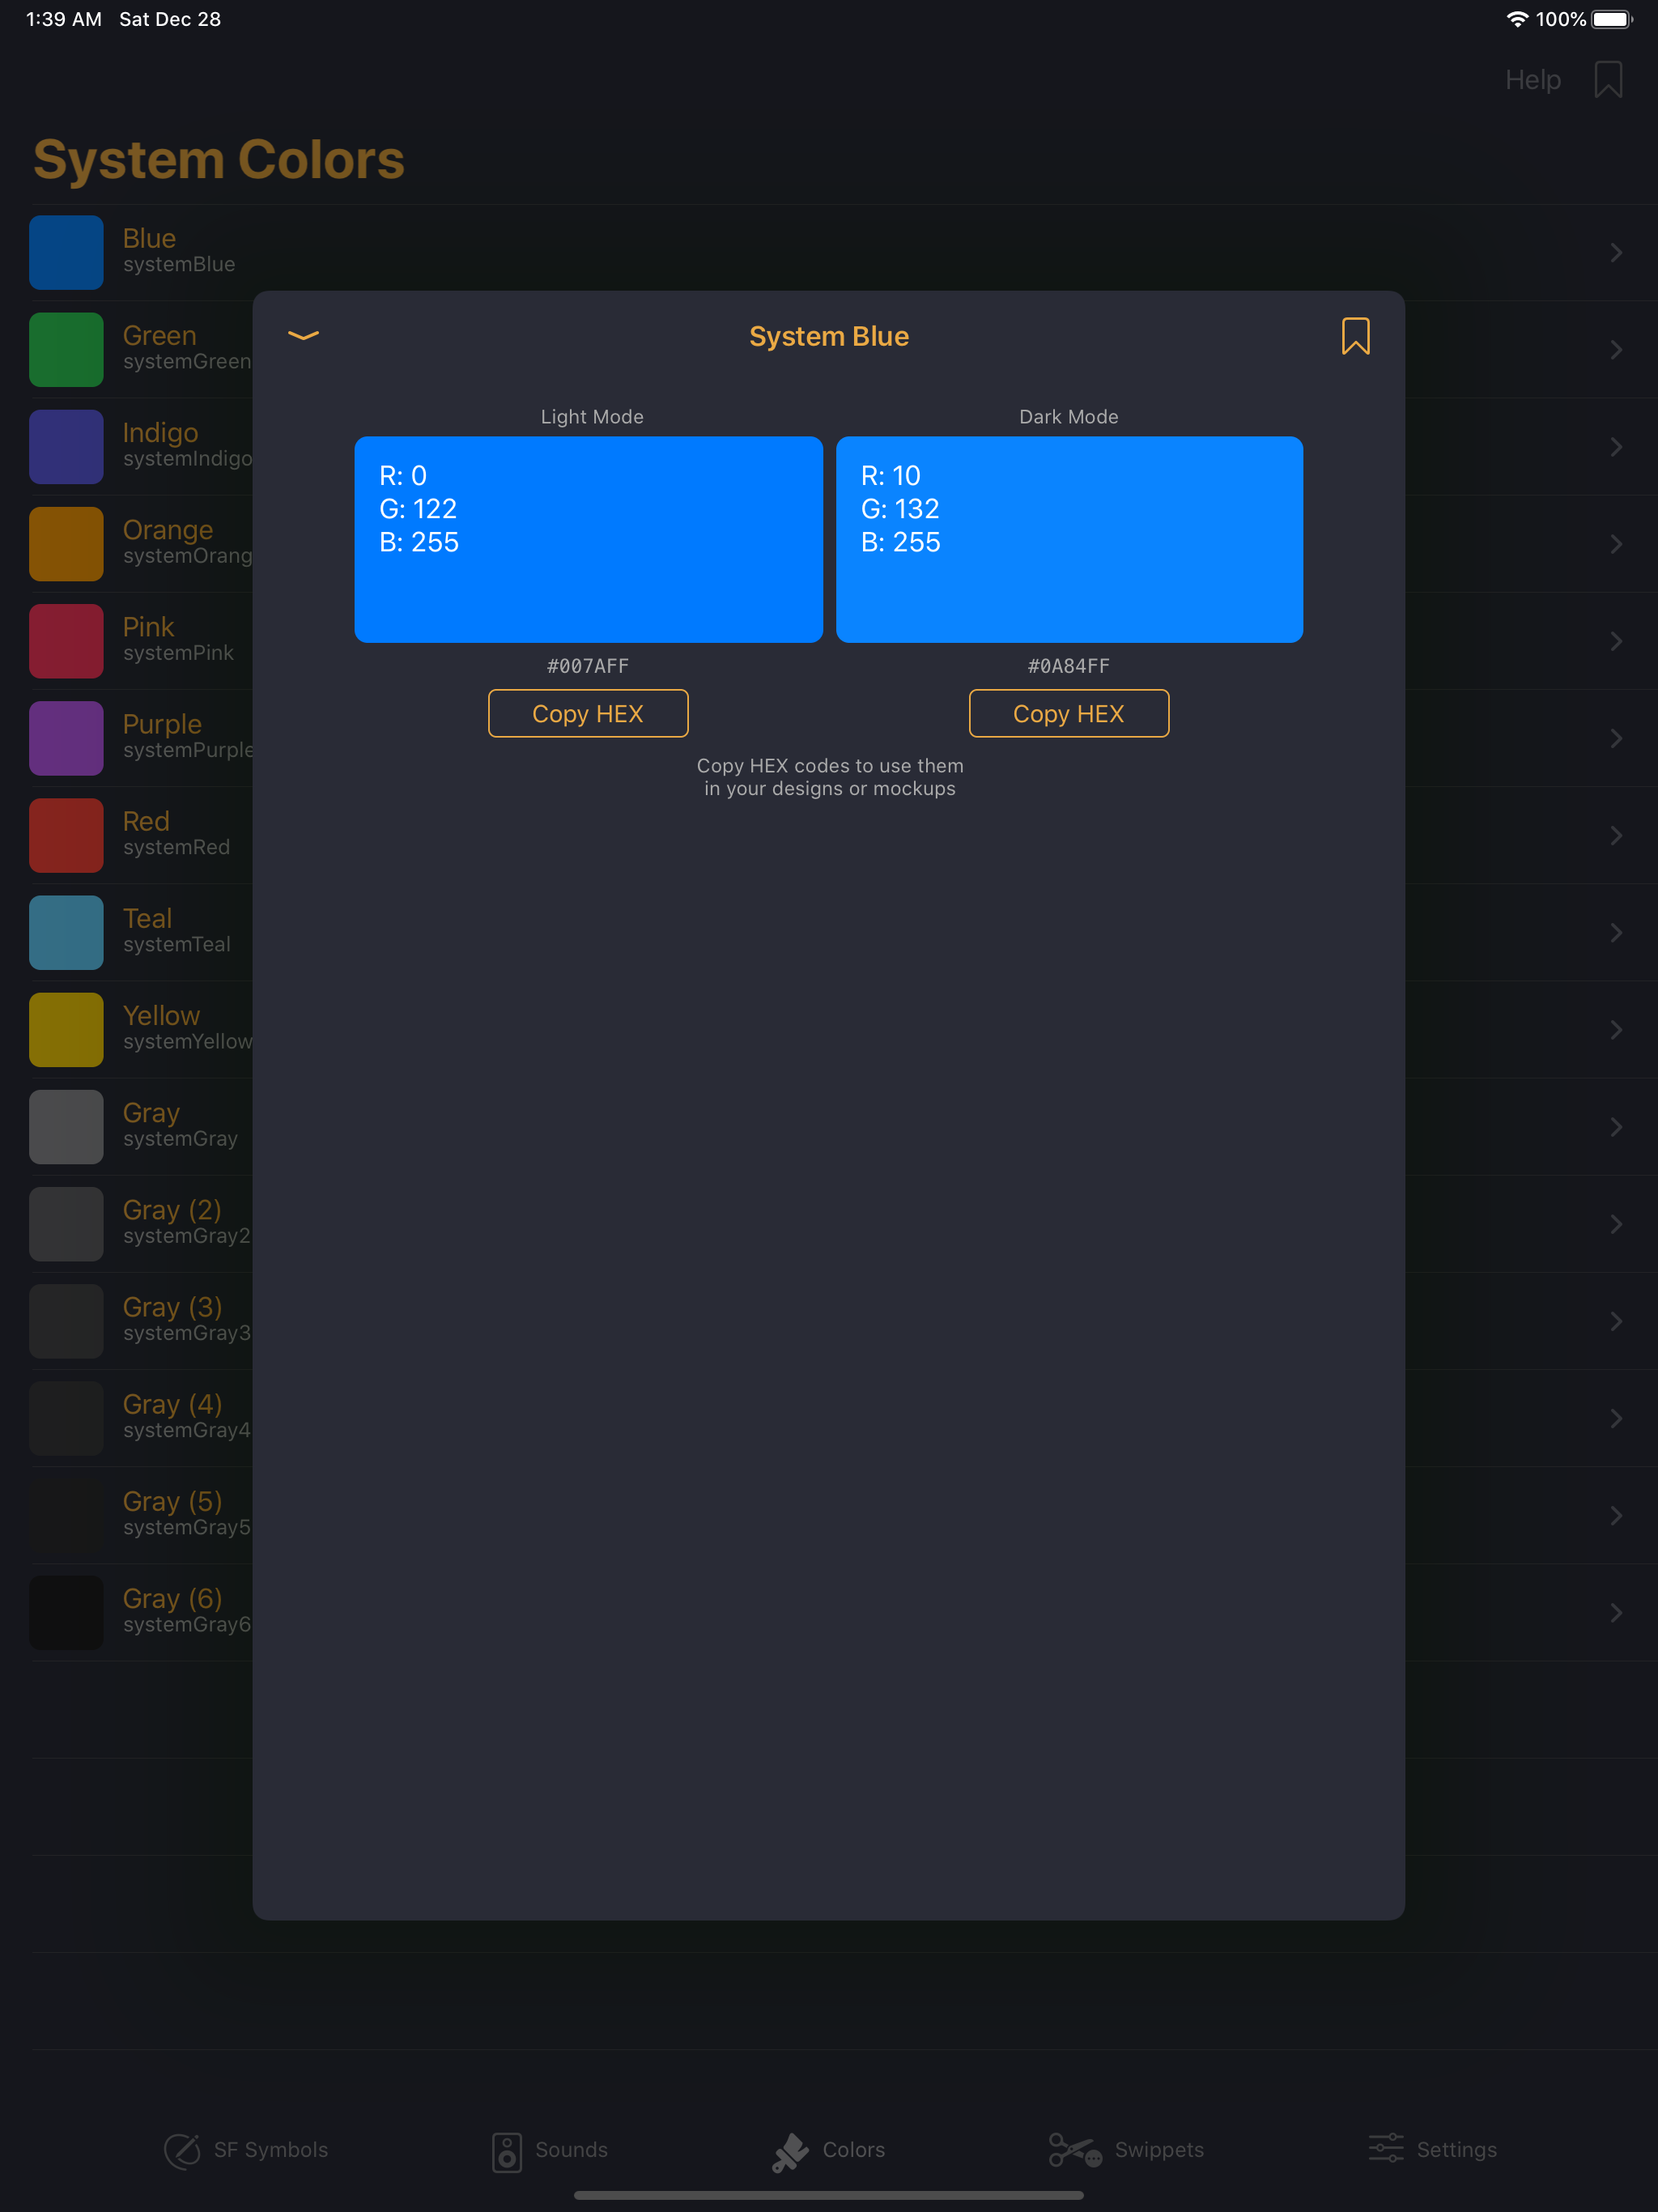The height and width of the screenshot is (2212, 1658).
Task: Select the Colors paintbrush tab
Action: click(829, 2149)
